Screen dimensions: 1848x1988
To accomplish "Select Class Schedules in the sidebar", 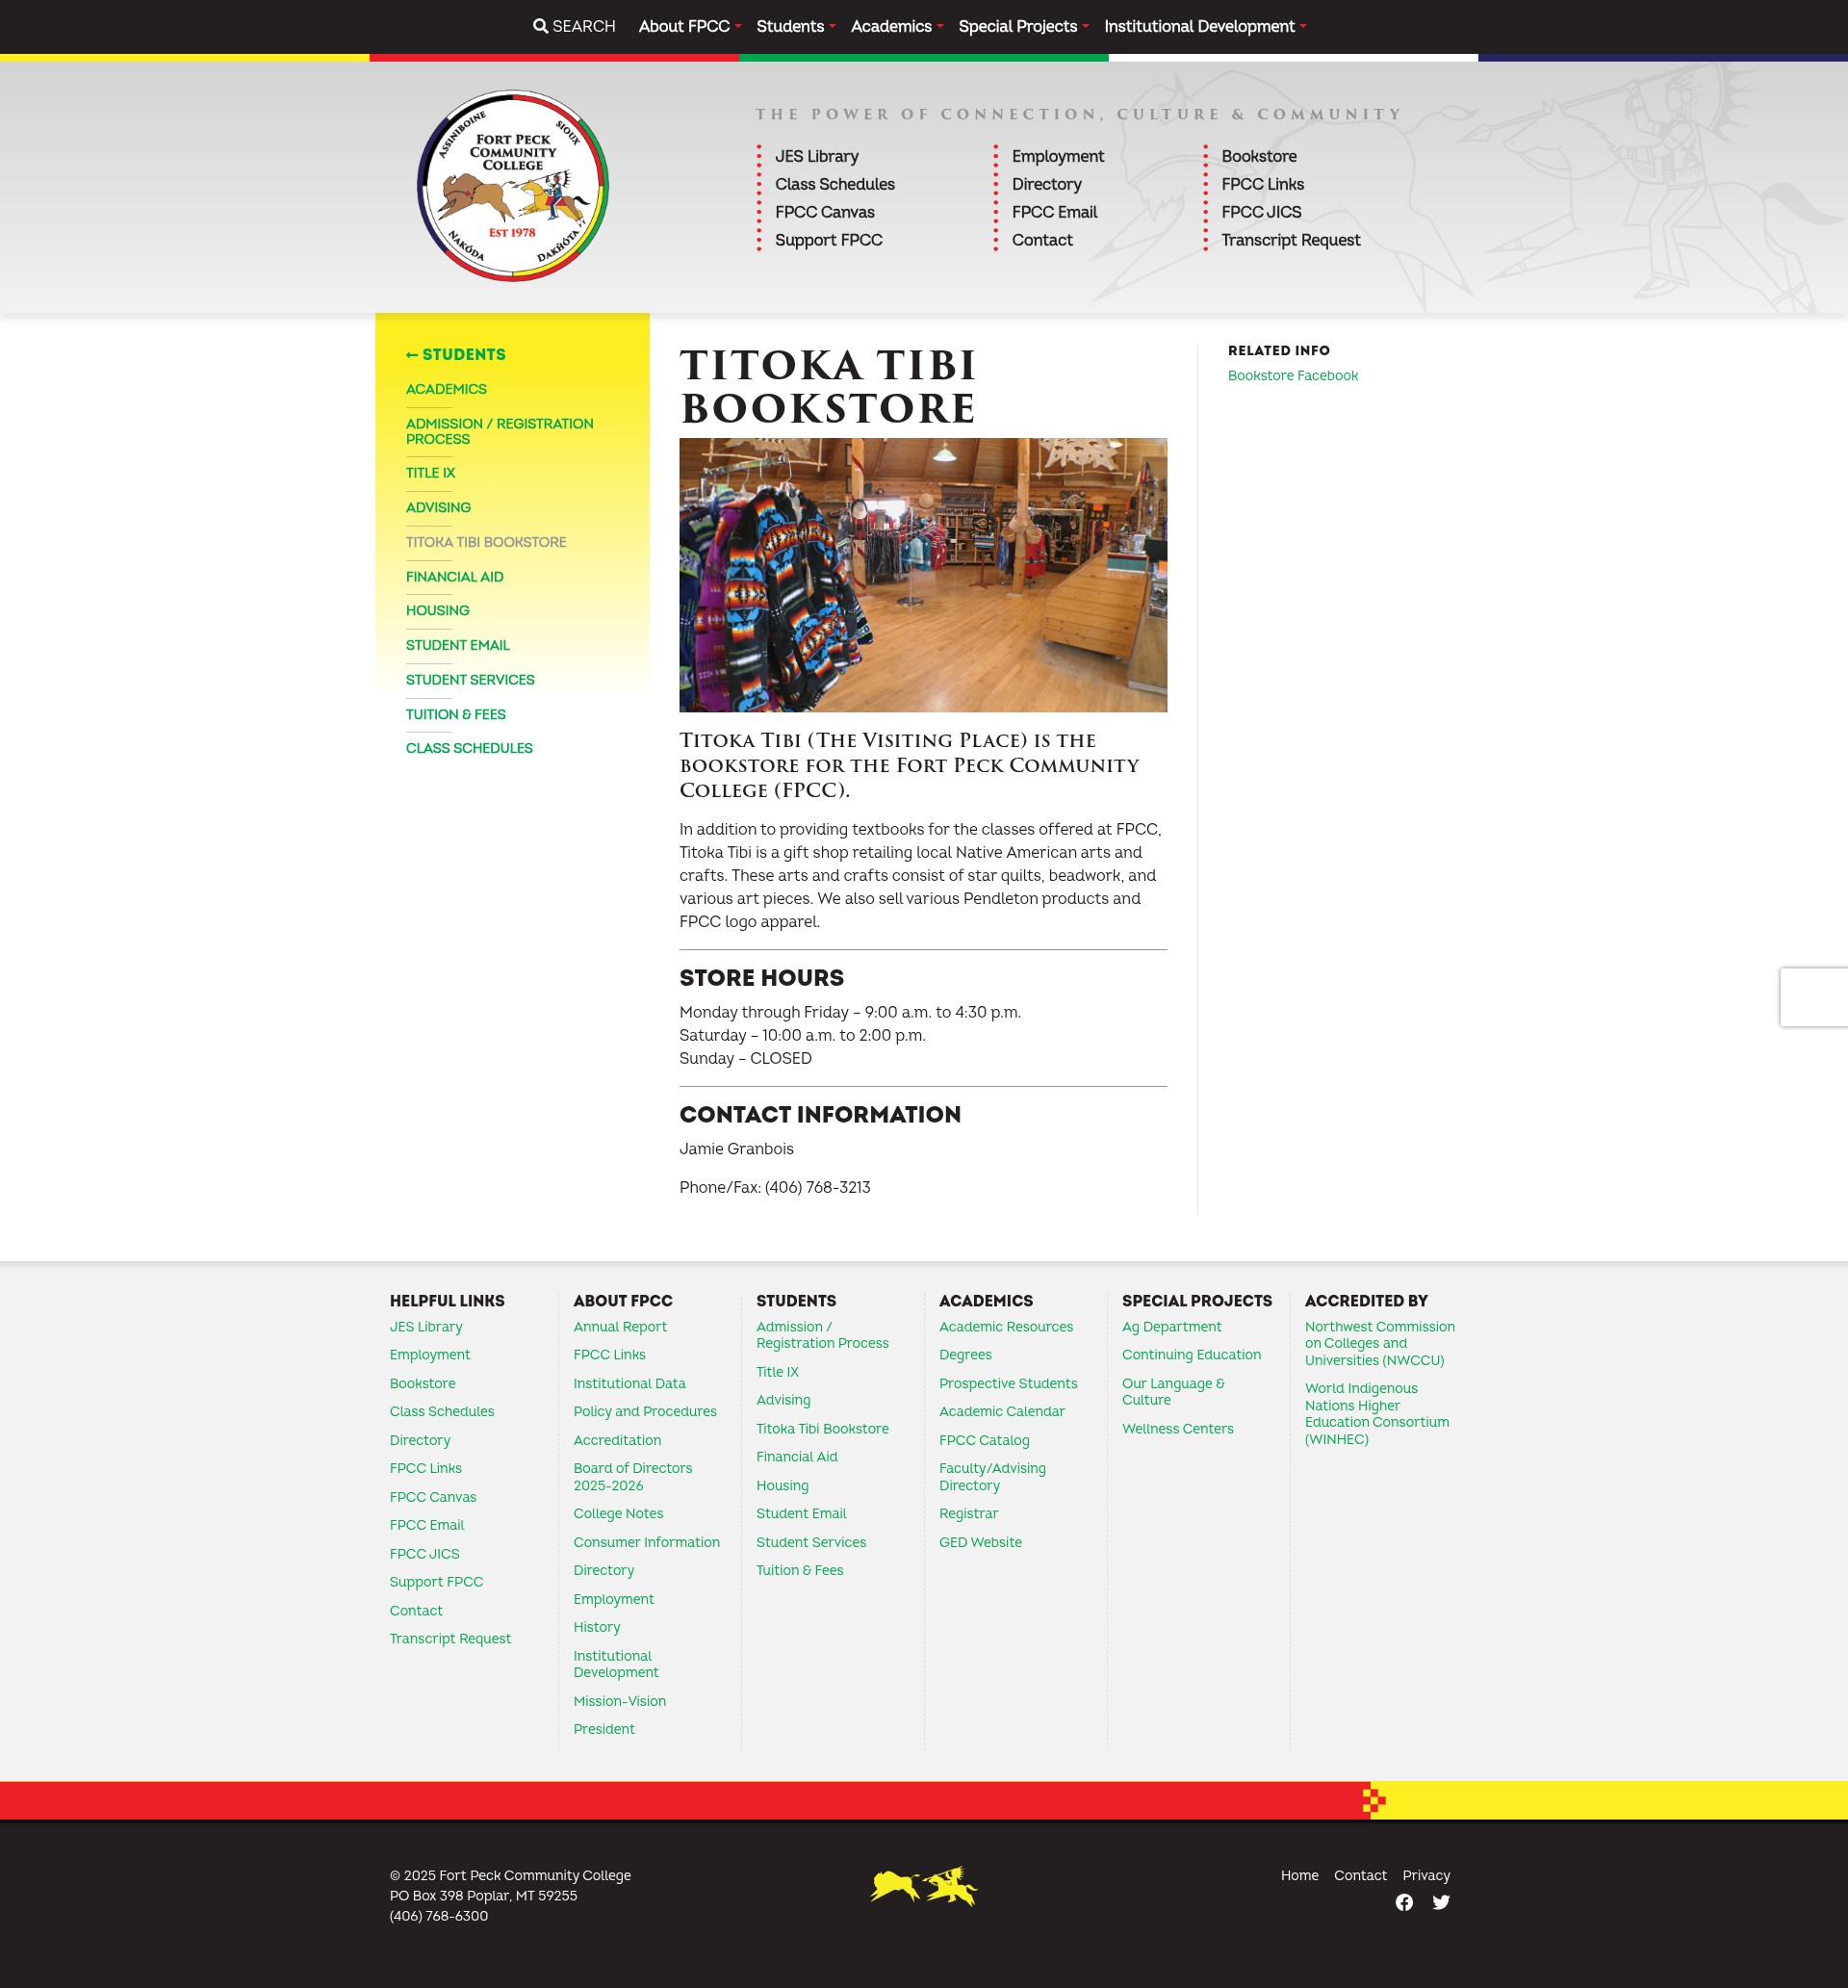I will [x=469, y=748].
